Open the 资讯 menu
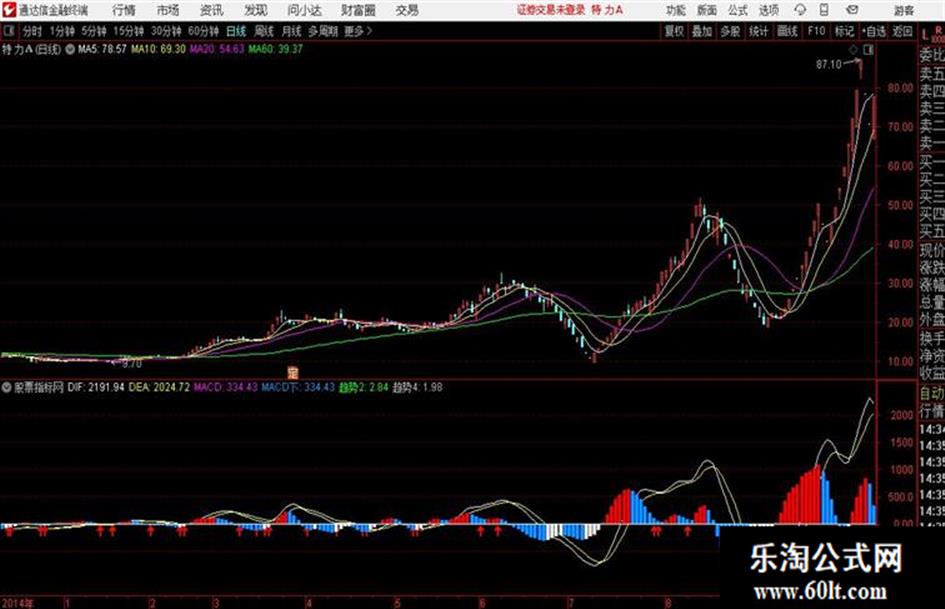 (x=211, y=10)
